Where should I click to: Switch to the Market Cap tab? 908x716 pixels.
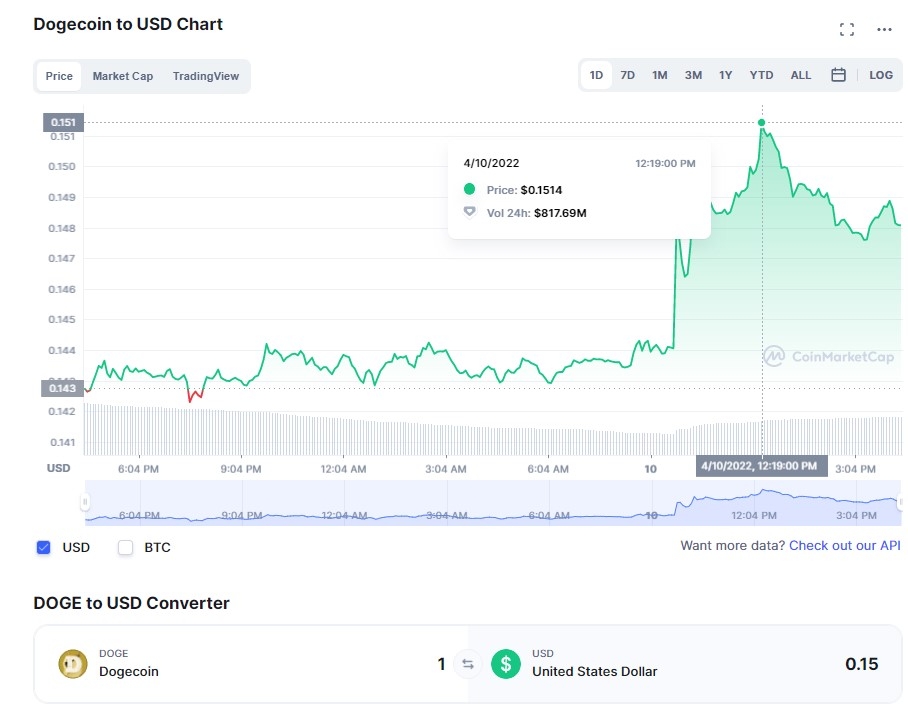point(123,76)
